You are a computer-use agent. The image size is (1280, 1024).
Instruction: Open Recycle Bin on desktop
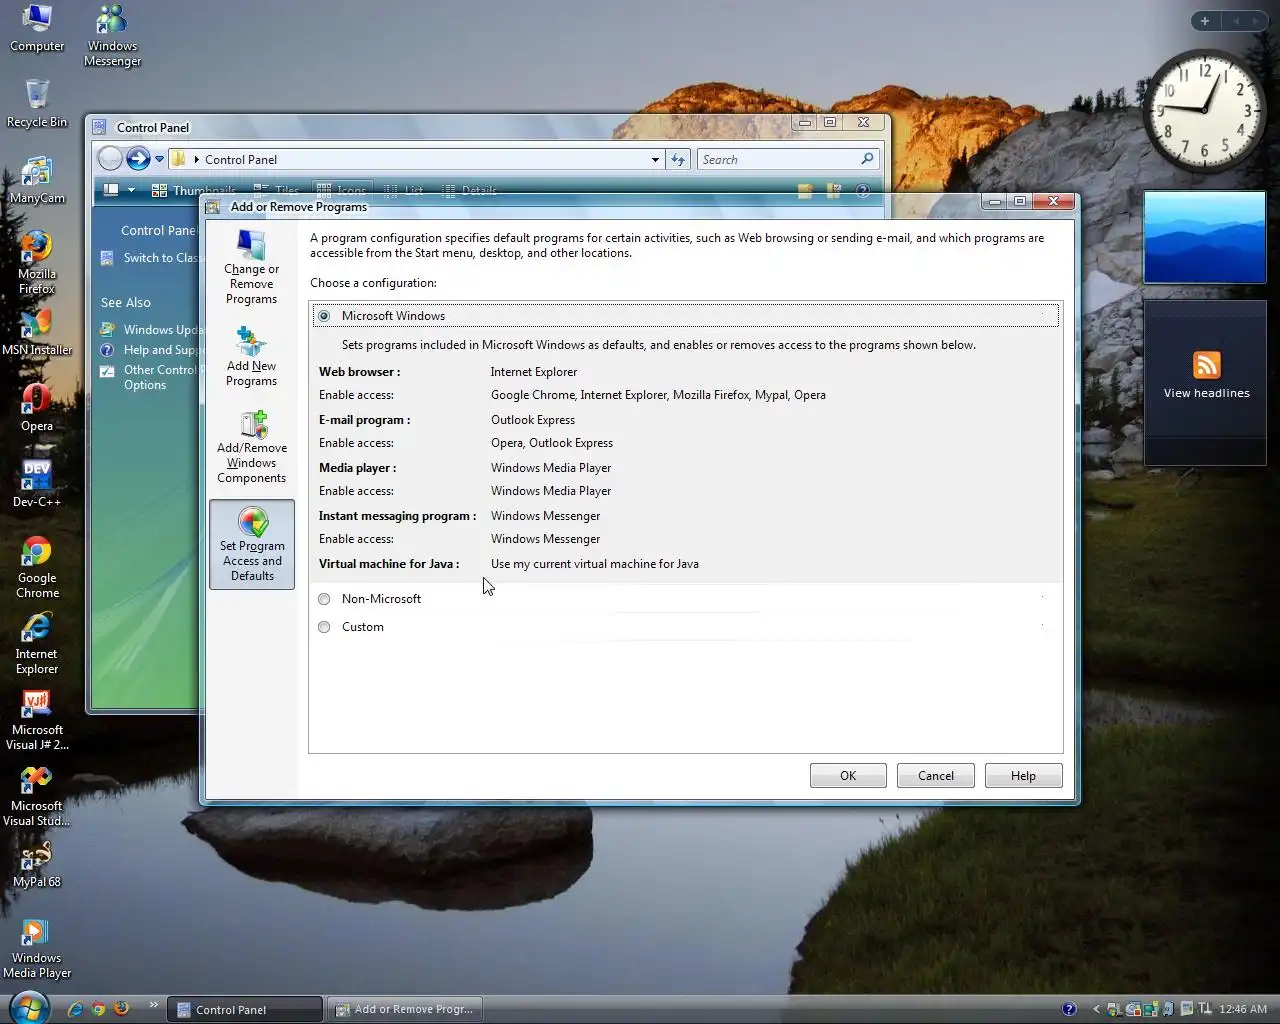(x=37, y=103)
